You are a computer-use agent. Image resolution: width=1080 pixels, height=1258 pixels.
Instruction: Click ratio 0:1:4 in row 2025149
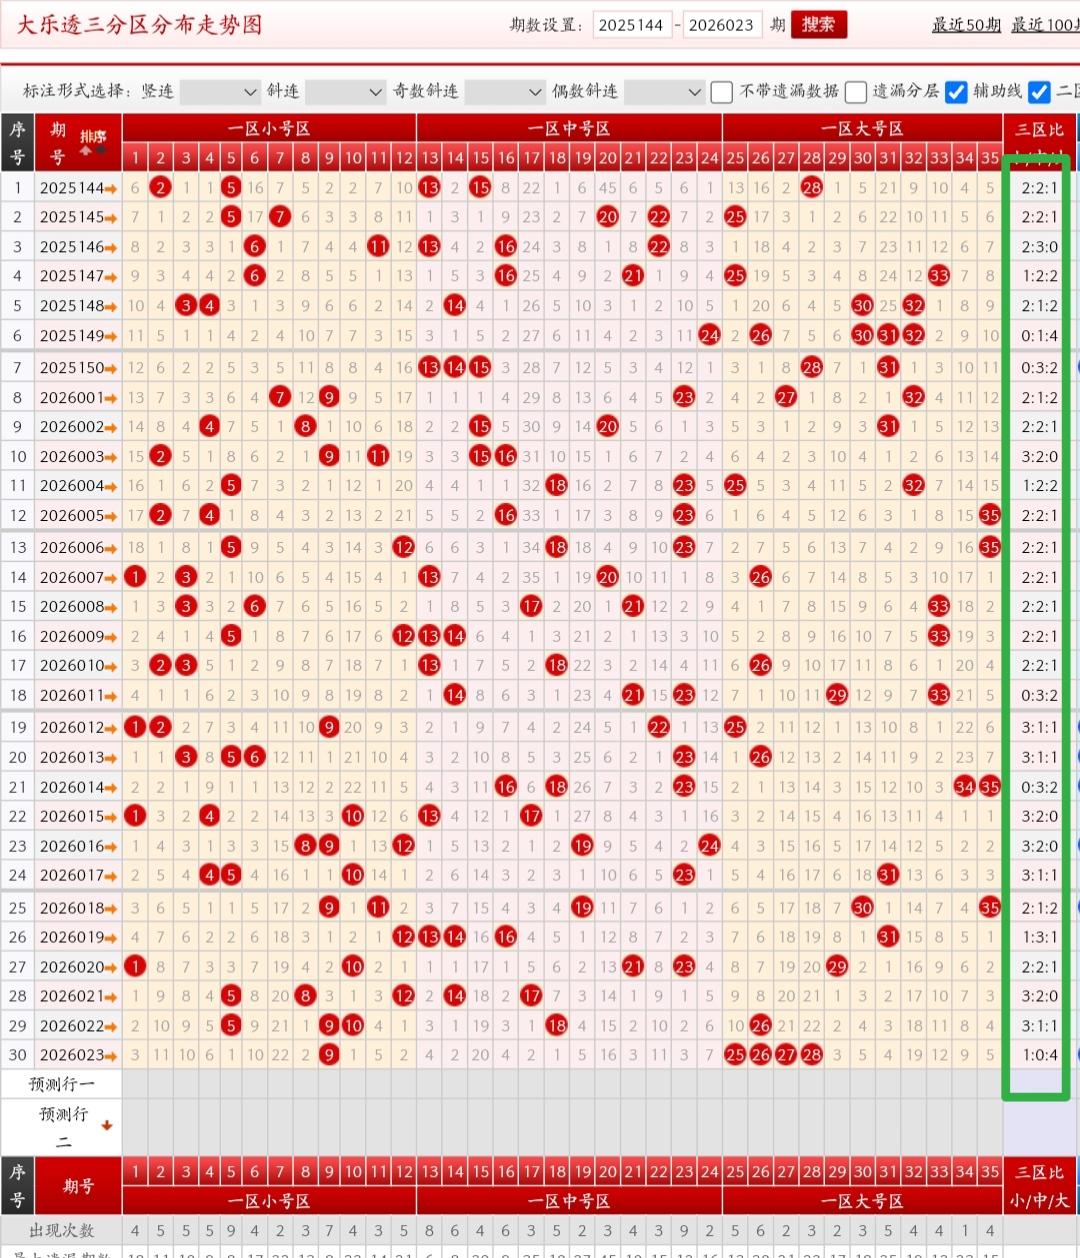1040,336
